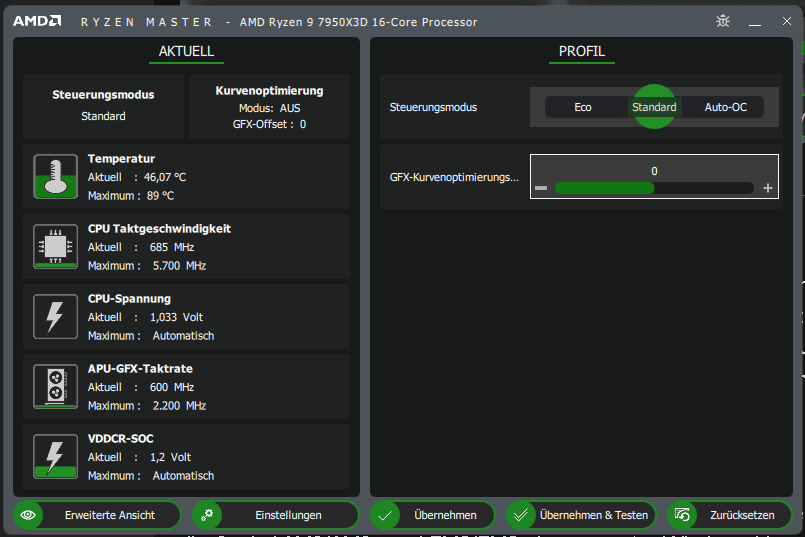Click the Zurücksetzen button
The image size is (805, 537).
tap(730, 515)
